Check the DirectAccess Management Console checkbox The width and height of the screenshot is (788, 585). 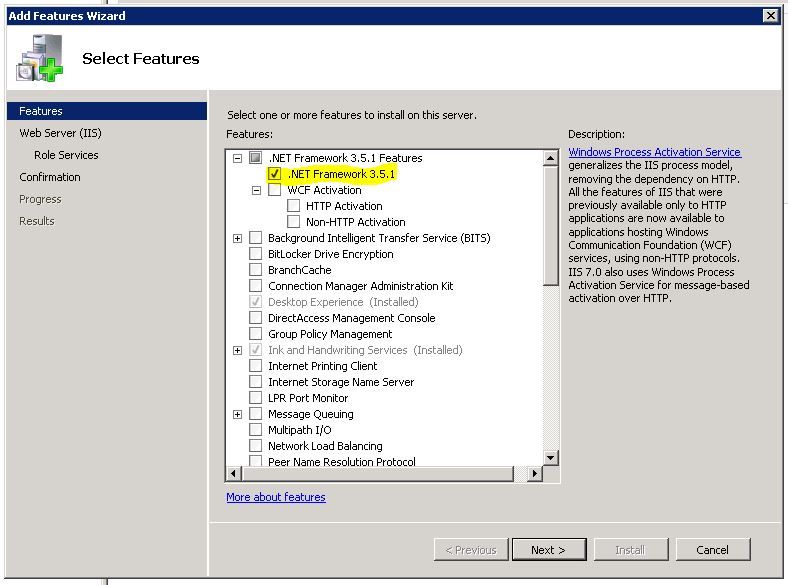click(255, 318)
